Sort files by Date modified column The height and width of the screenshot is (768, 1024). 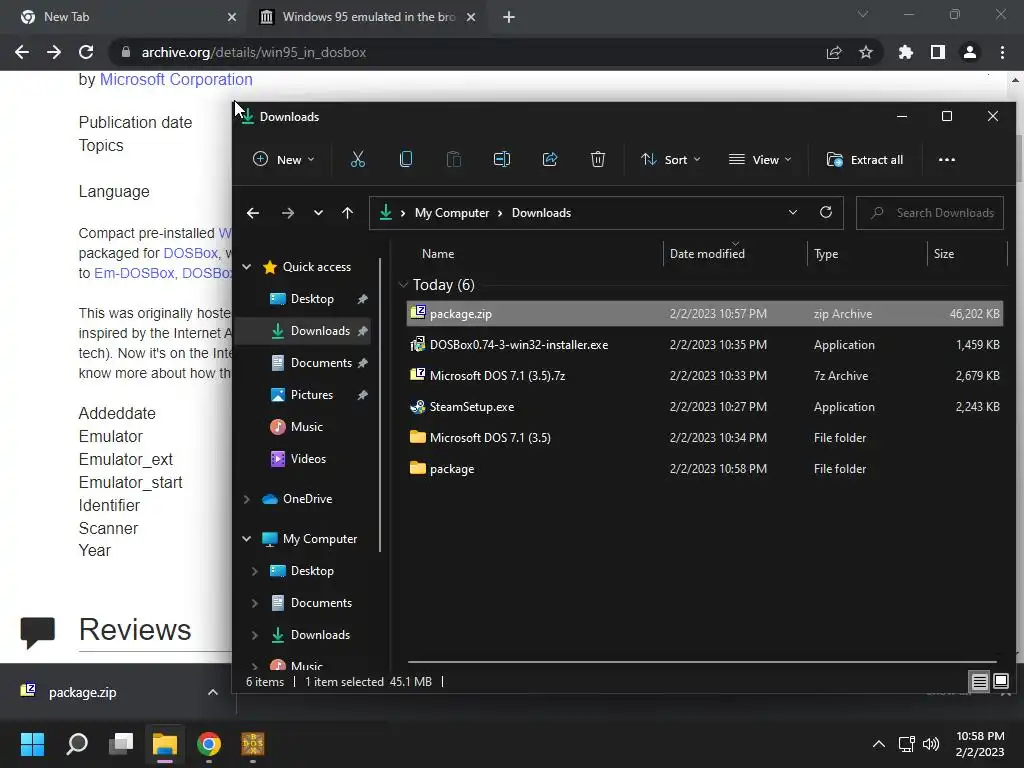[x=707, y=254]
